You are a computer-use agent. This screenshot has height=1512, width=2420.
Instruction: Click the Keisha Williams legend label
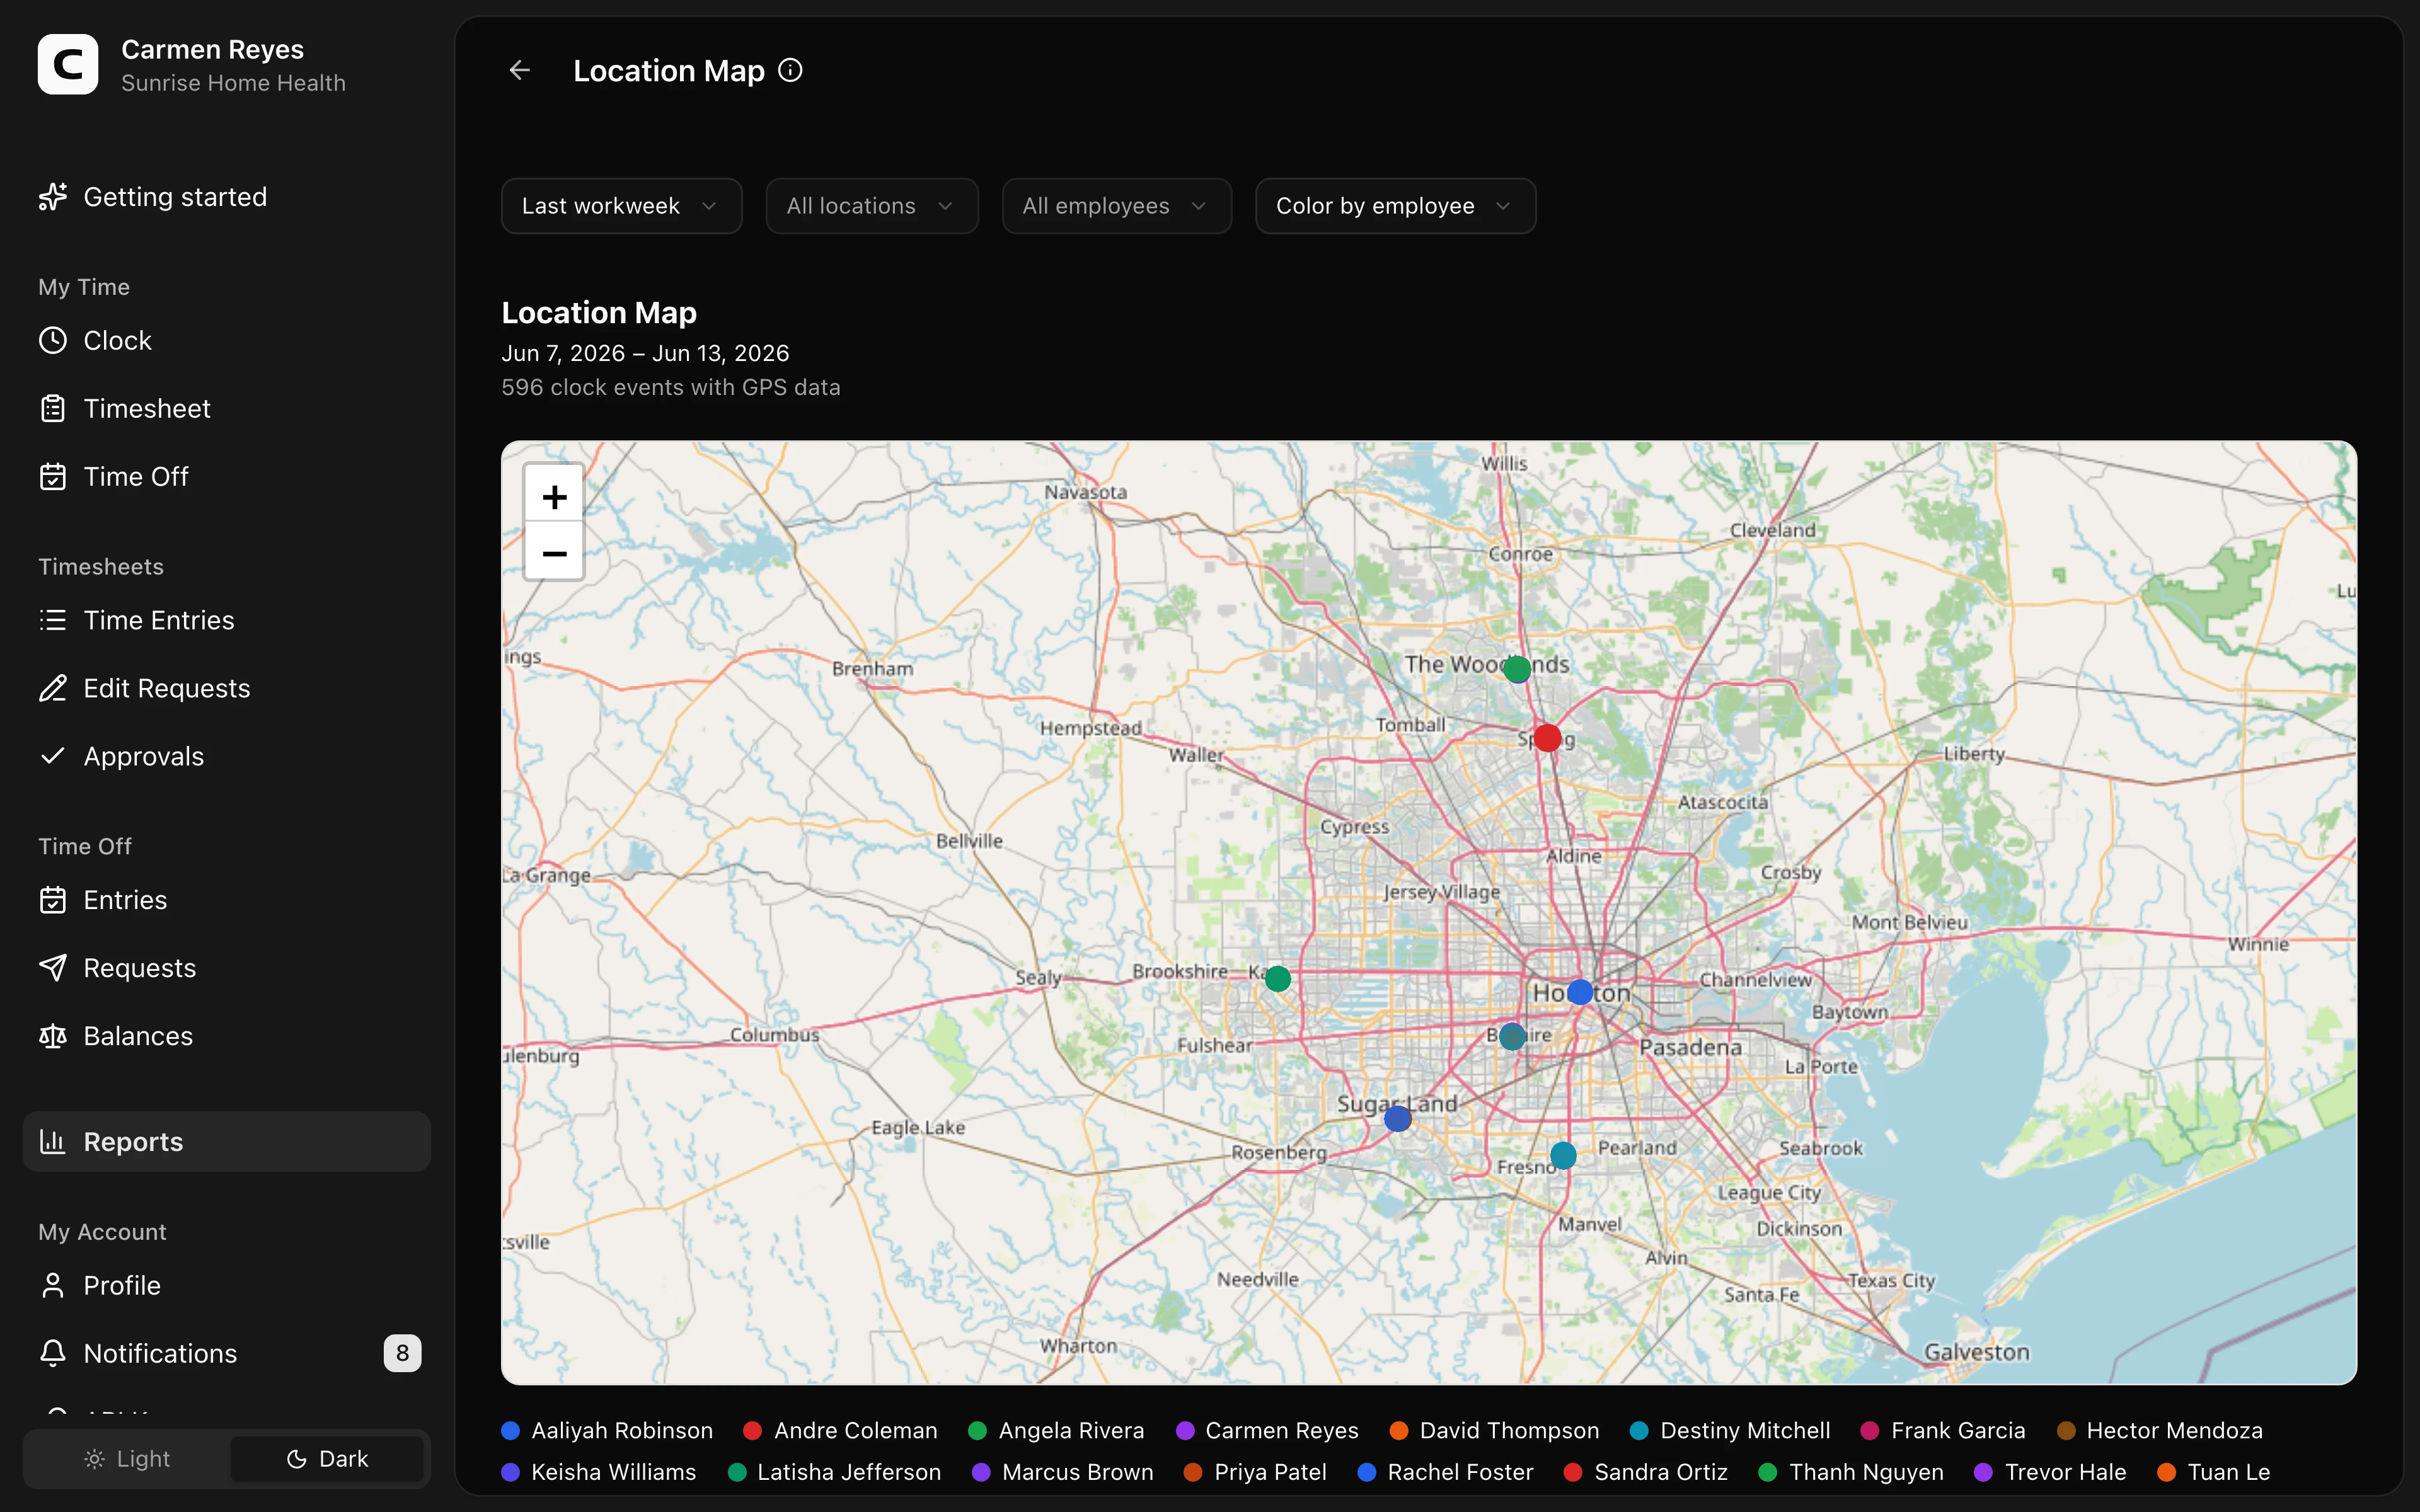pyautogui.click(x=613, y=1472)
